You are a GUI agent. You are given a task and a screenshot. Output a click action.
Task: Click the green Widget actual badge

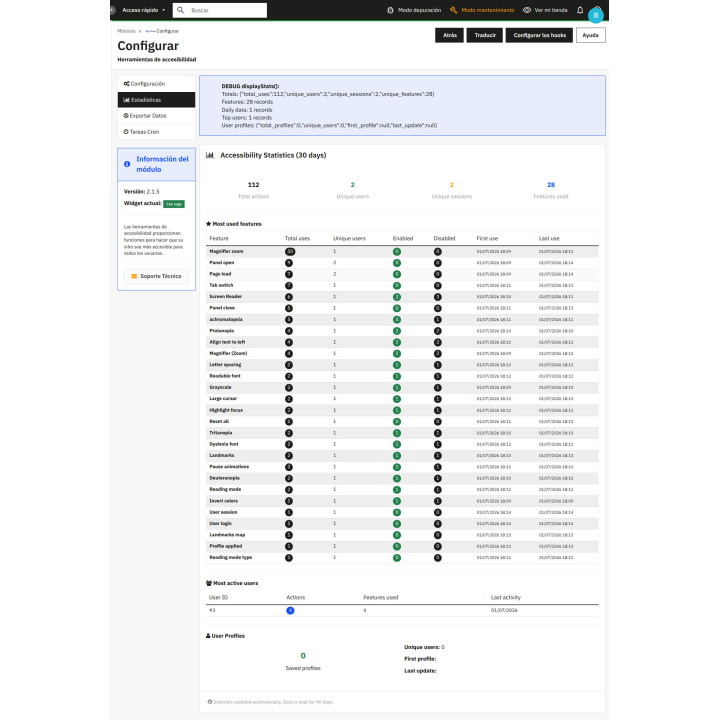point(174,204)
